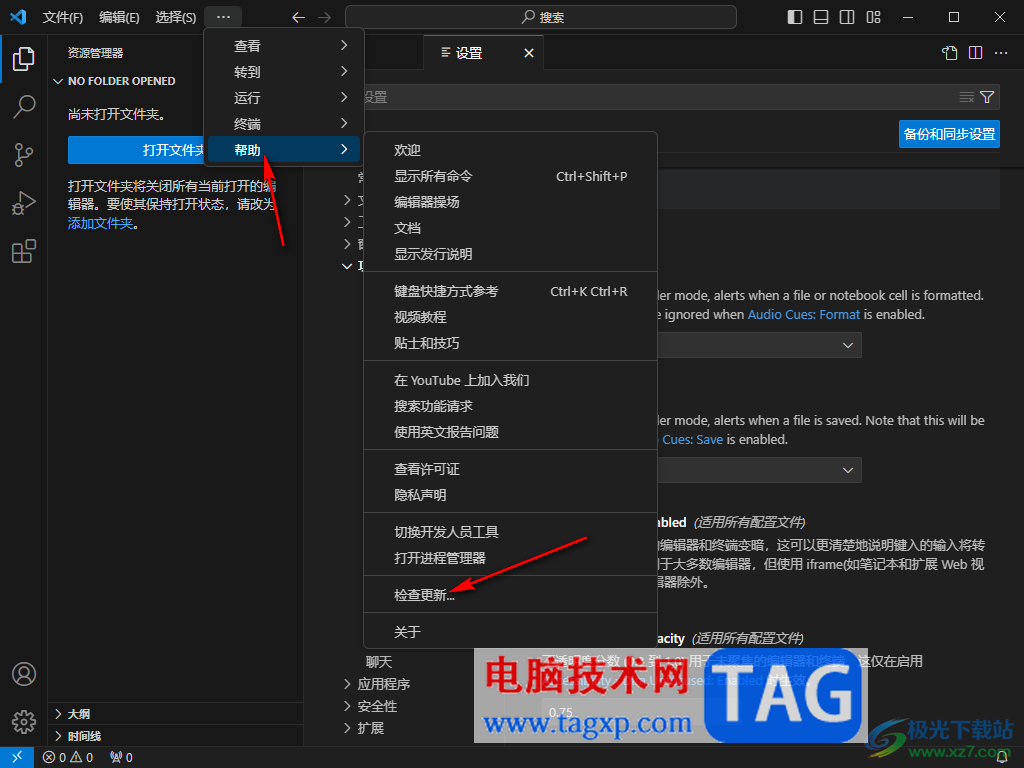Select 查看许可证 menu item
1024x768 pixels.
click(x=510, y=469)
